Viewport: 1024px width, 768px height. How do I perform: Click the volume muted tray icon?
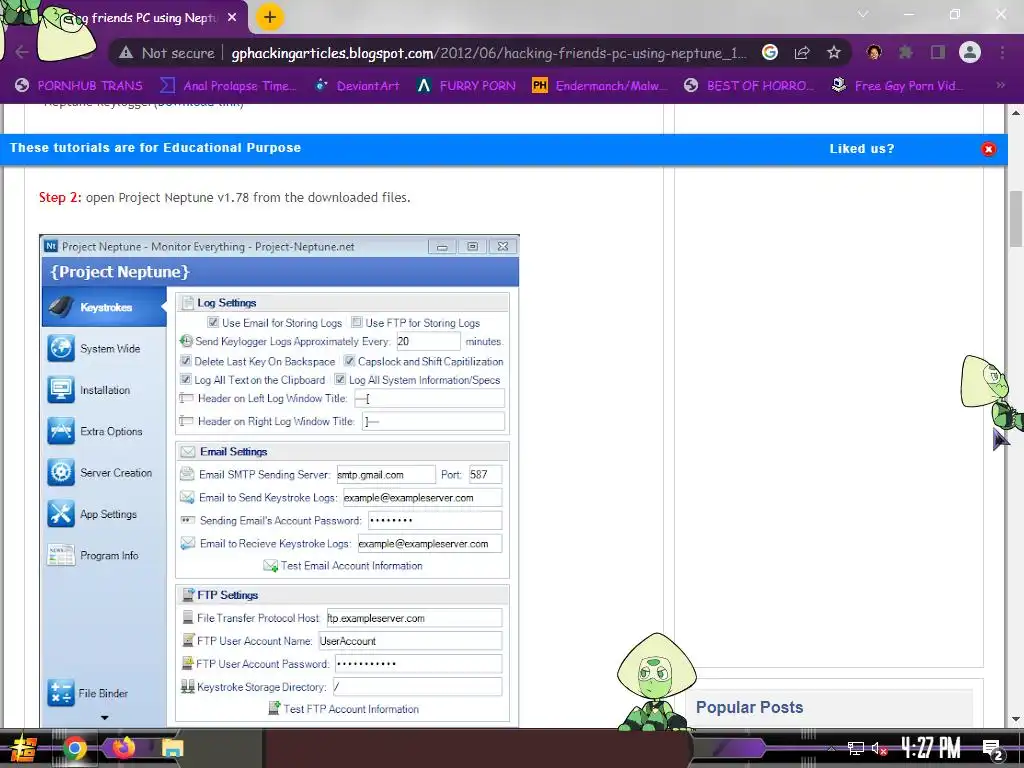879,748
